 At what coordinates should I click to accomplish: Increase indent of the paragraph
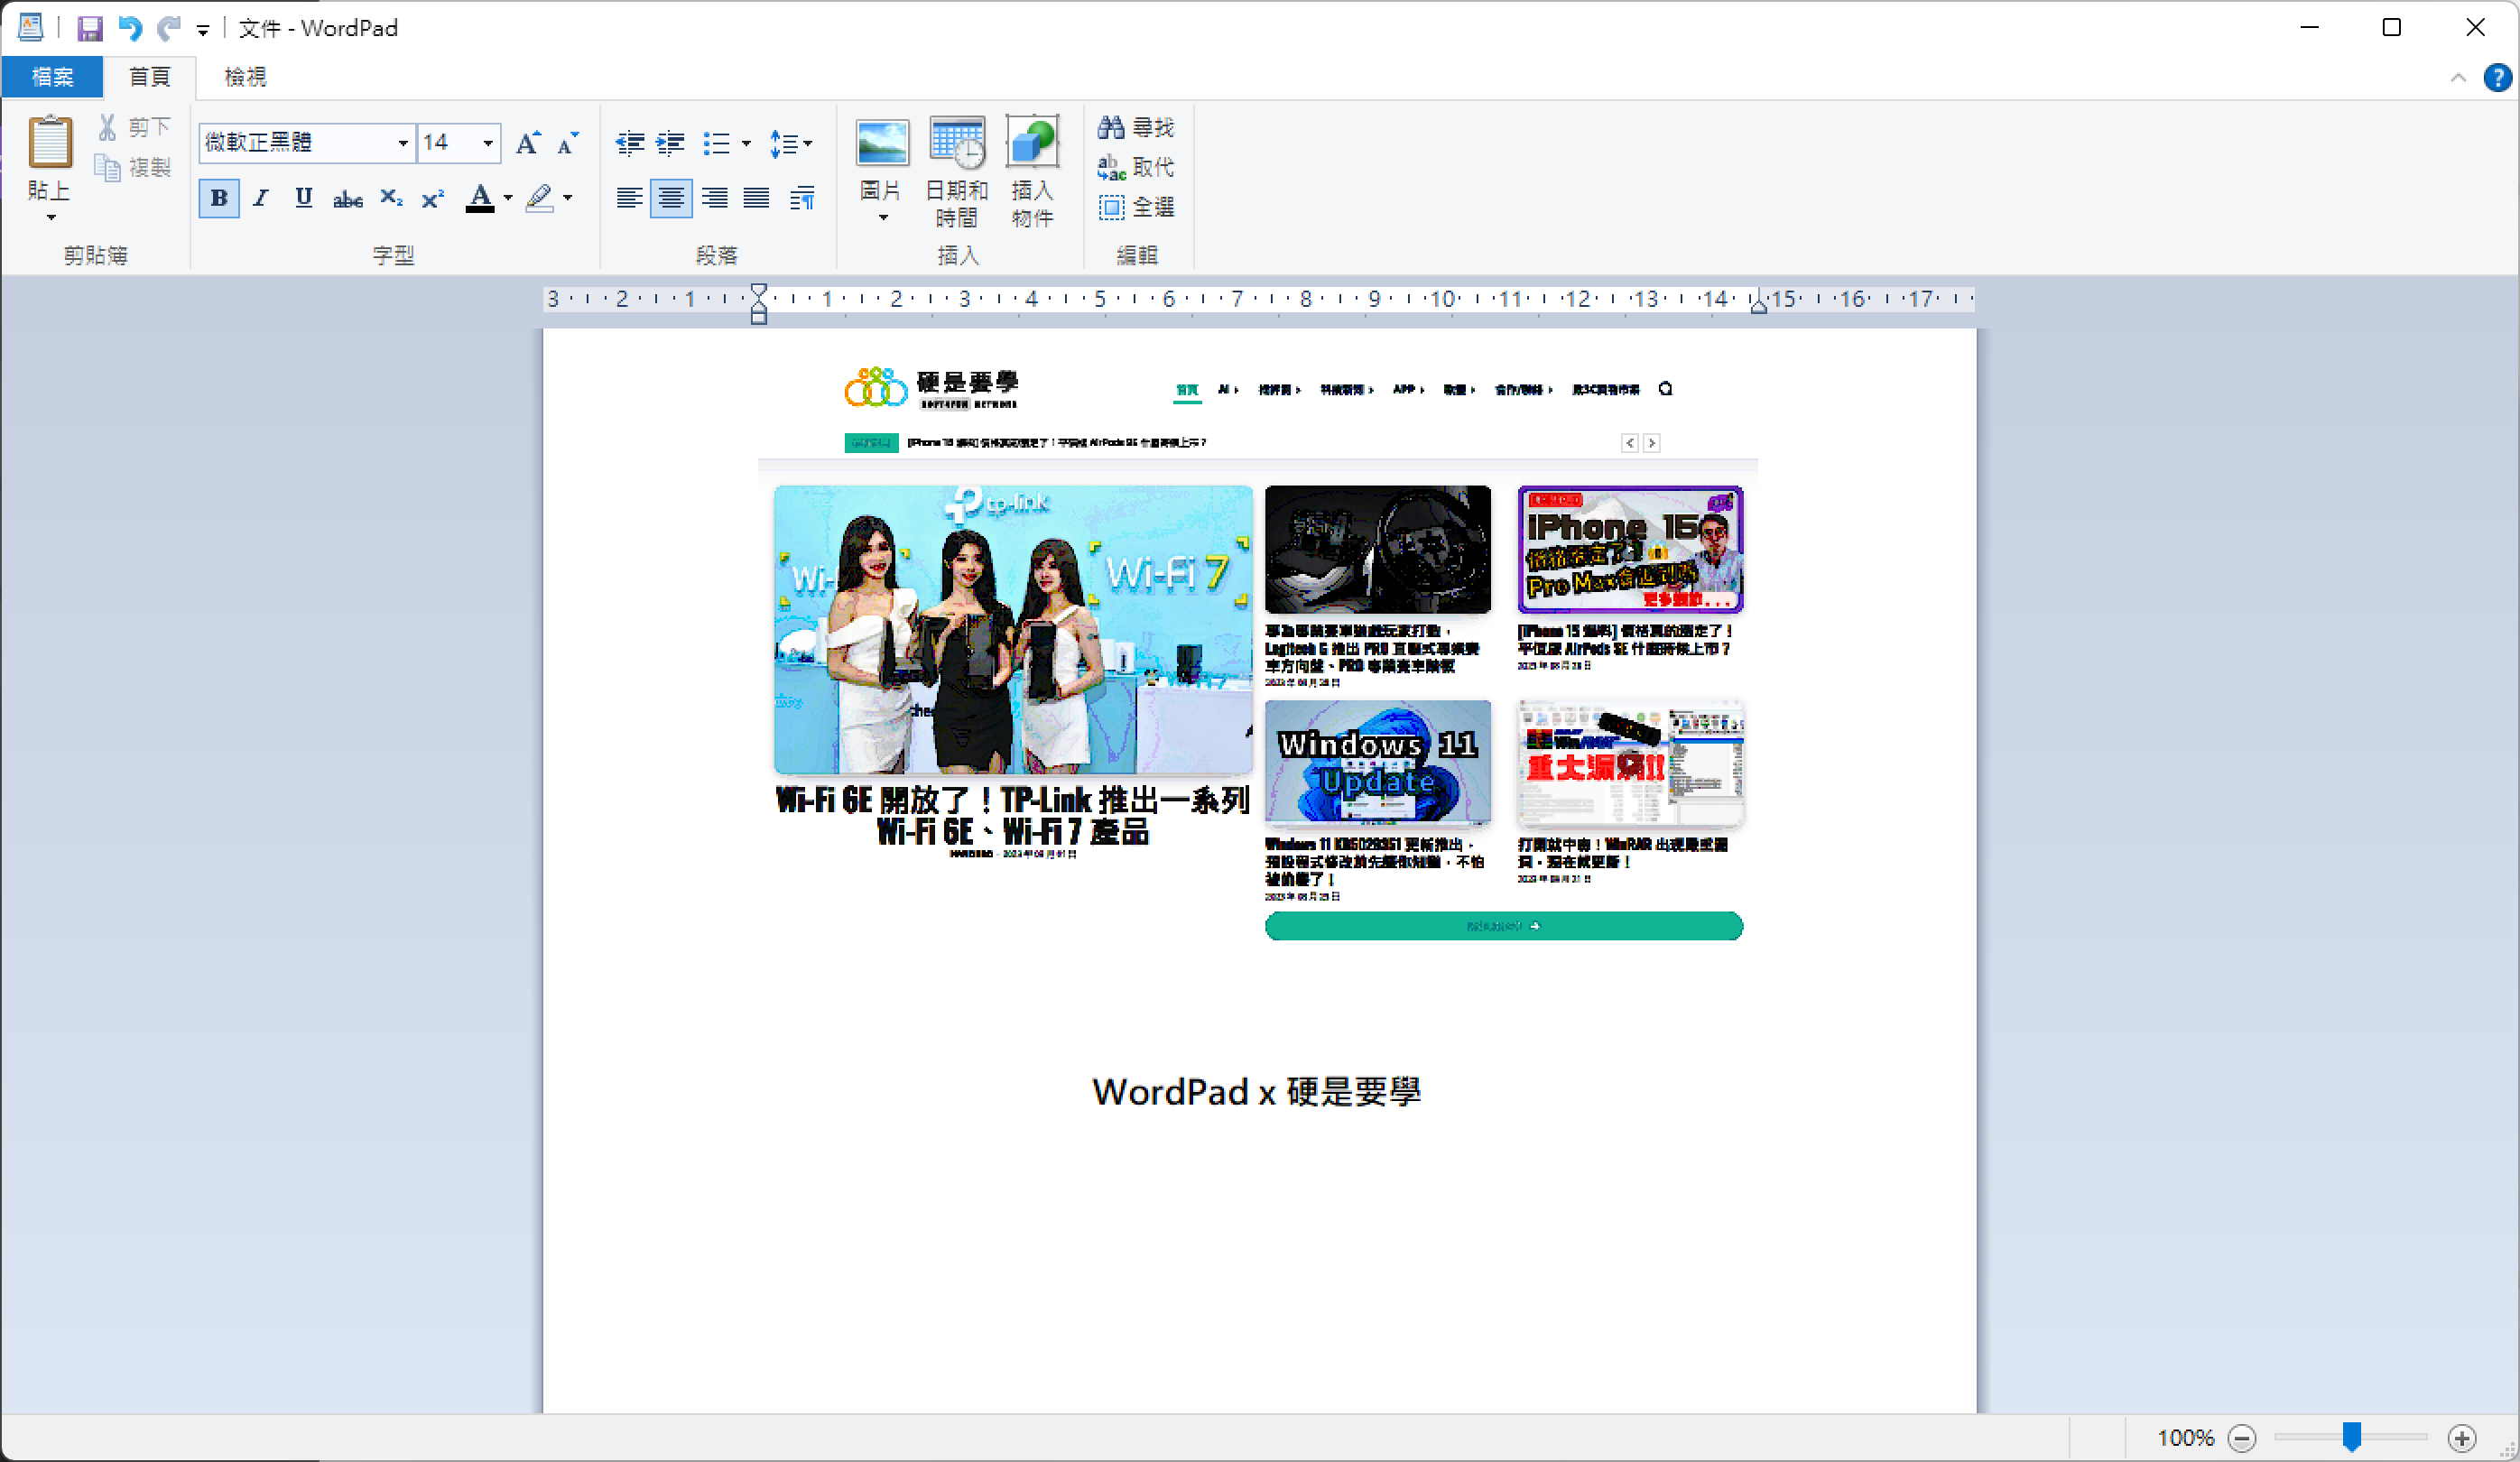point(670,144)
